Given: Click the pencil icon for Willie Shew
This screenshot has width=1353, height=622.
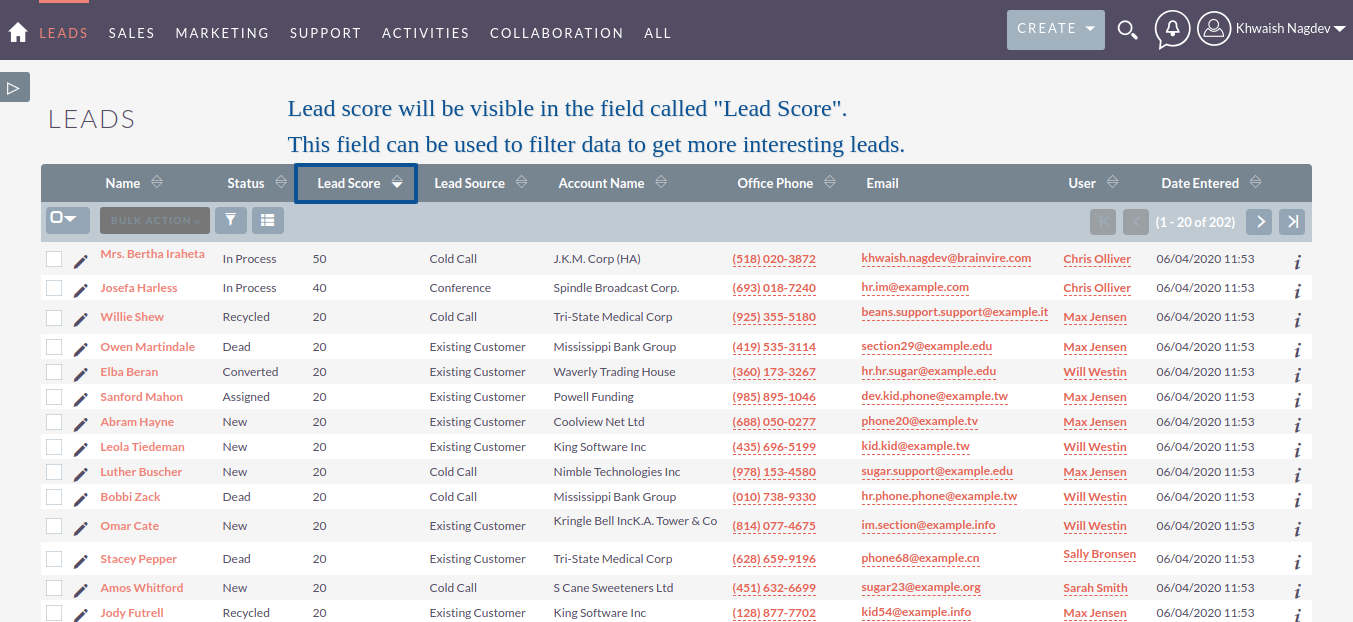Looking at the screenshot, I should point(81,319).
